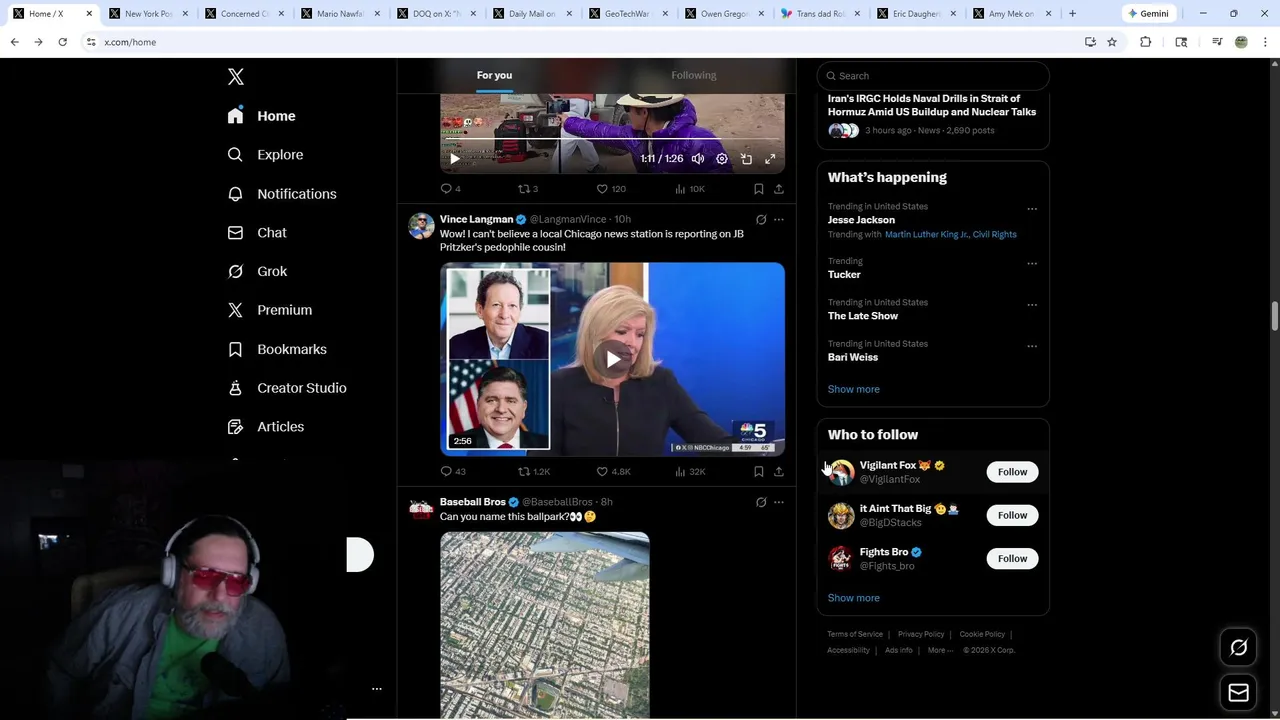Ask Grok about Vince Langman's post
The height and width of the screenshot is (720, 1280).
tap(761, 220)
